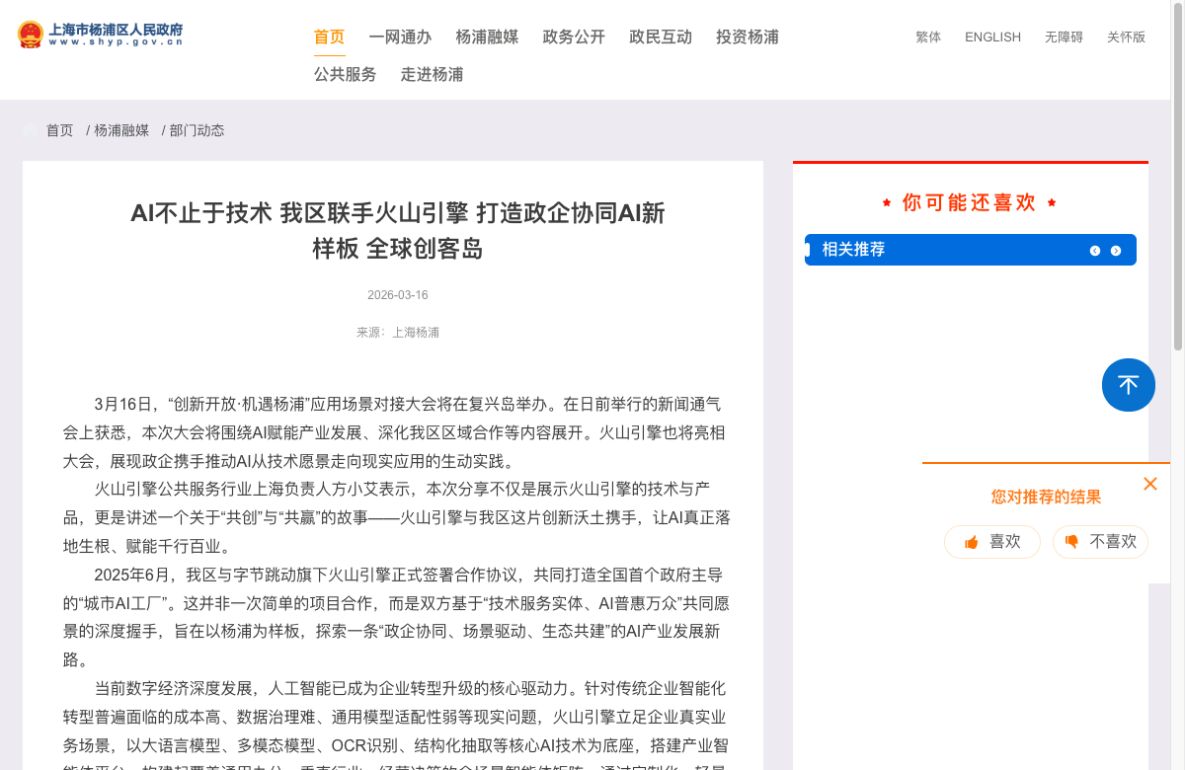
Task: Click 首页 in the breadcrumb
Action: tap(60, 130)
